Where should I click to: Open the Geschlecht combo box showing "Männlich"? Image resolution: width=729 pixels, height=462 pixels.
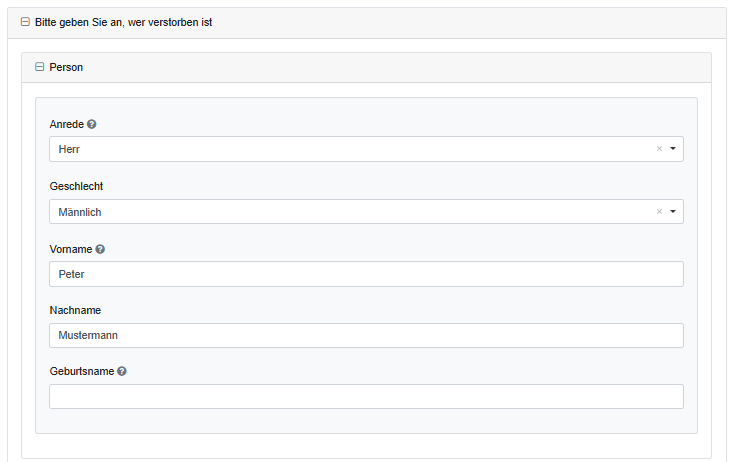pos(350,212)
